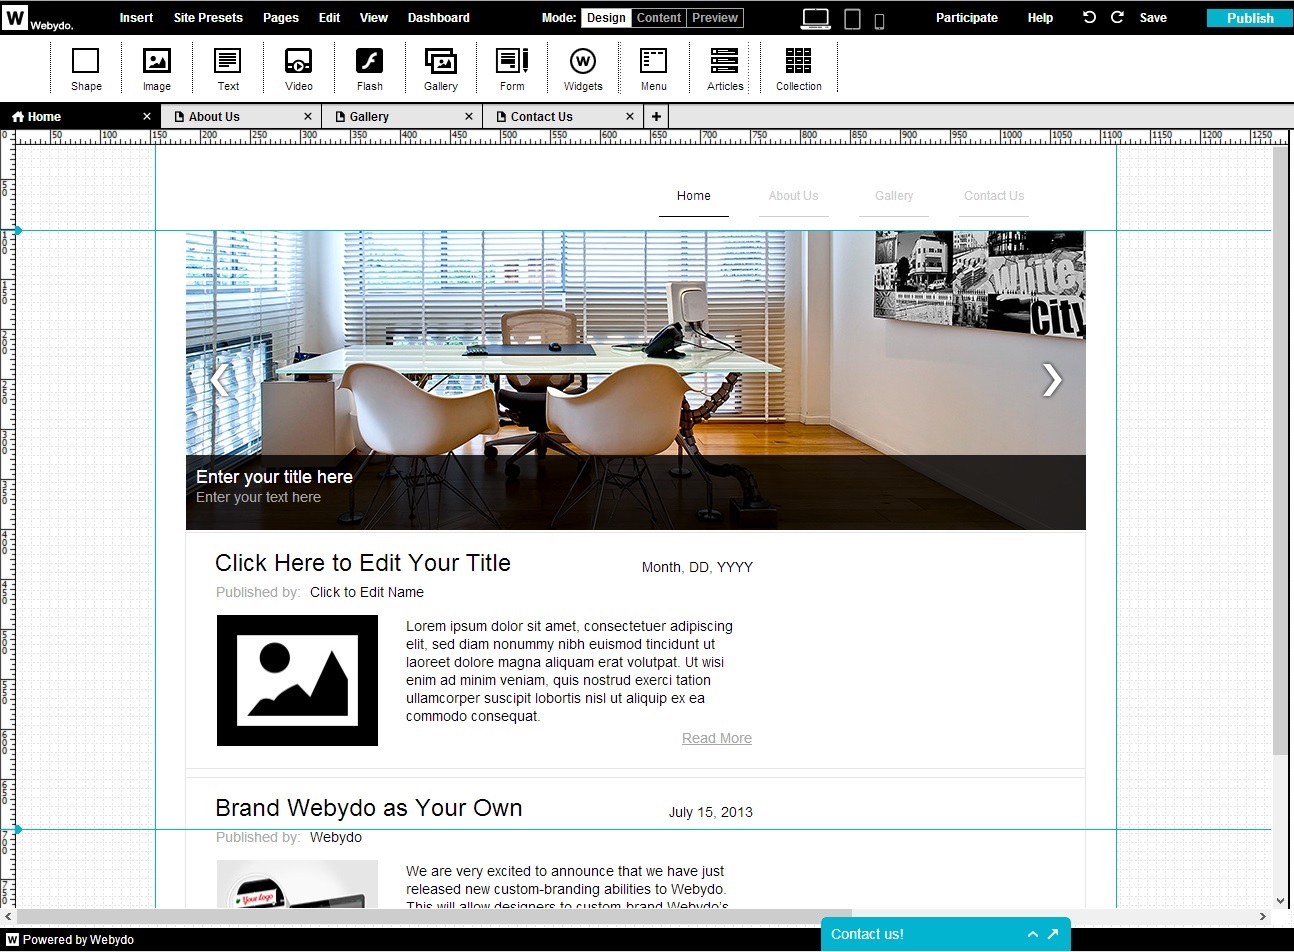Viewport: 1294px width, 952px height.
Task: Select the 'July 15, 2013' date text
Action: [x=711, y=812]
